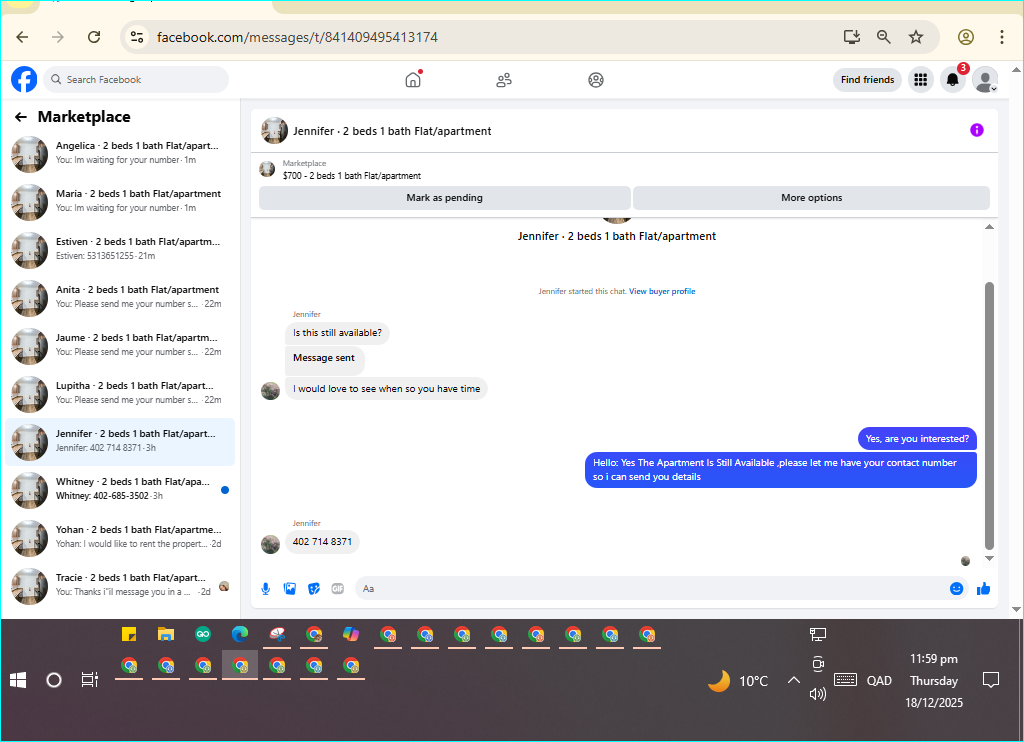Click the attach photo icon
1024x742 pixels.
290,589
